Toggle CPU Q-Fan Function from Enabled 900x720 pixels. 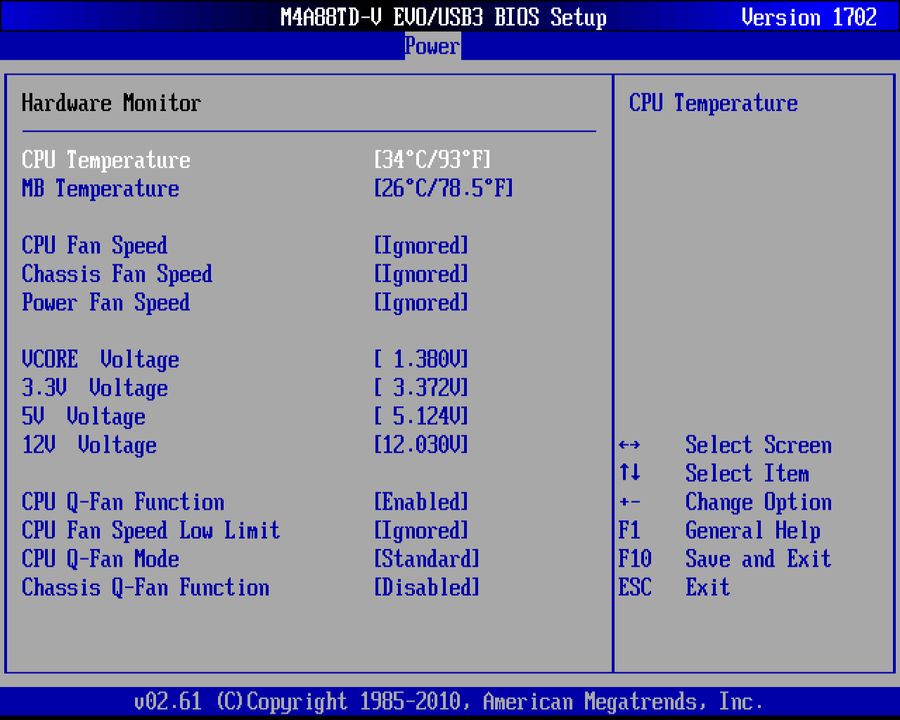(x=420, y=502)
